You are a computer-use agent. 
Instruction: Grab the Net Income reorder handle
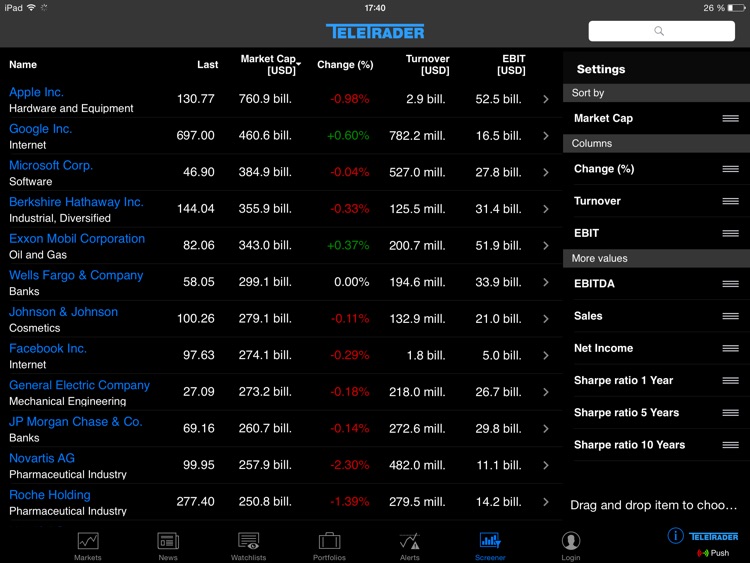point(730,348)
